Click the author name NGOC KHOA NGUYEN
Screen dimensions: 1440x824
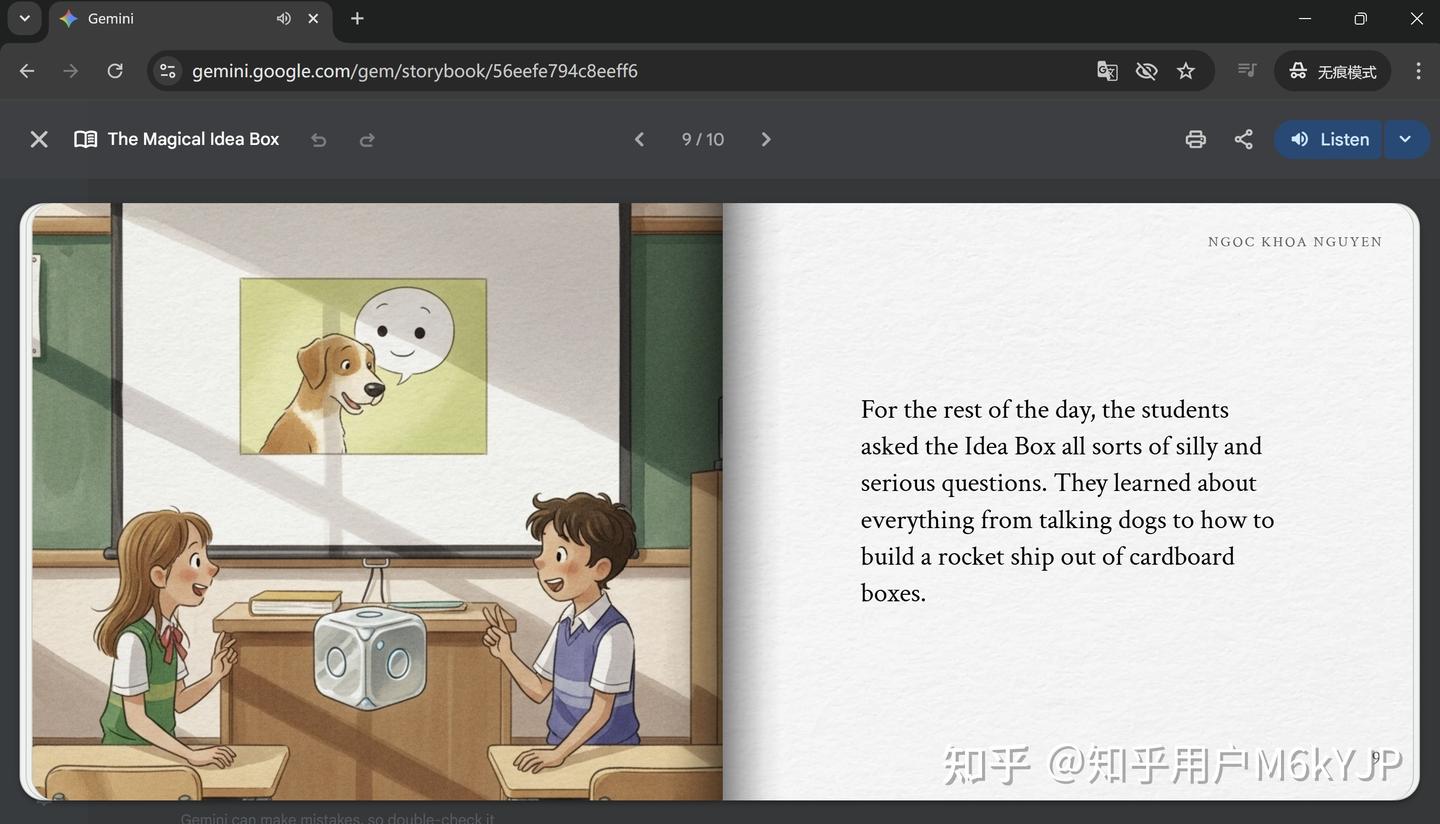(x=1295, y=242)
